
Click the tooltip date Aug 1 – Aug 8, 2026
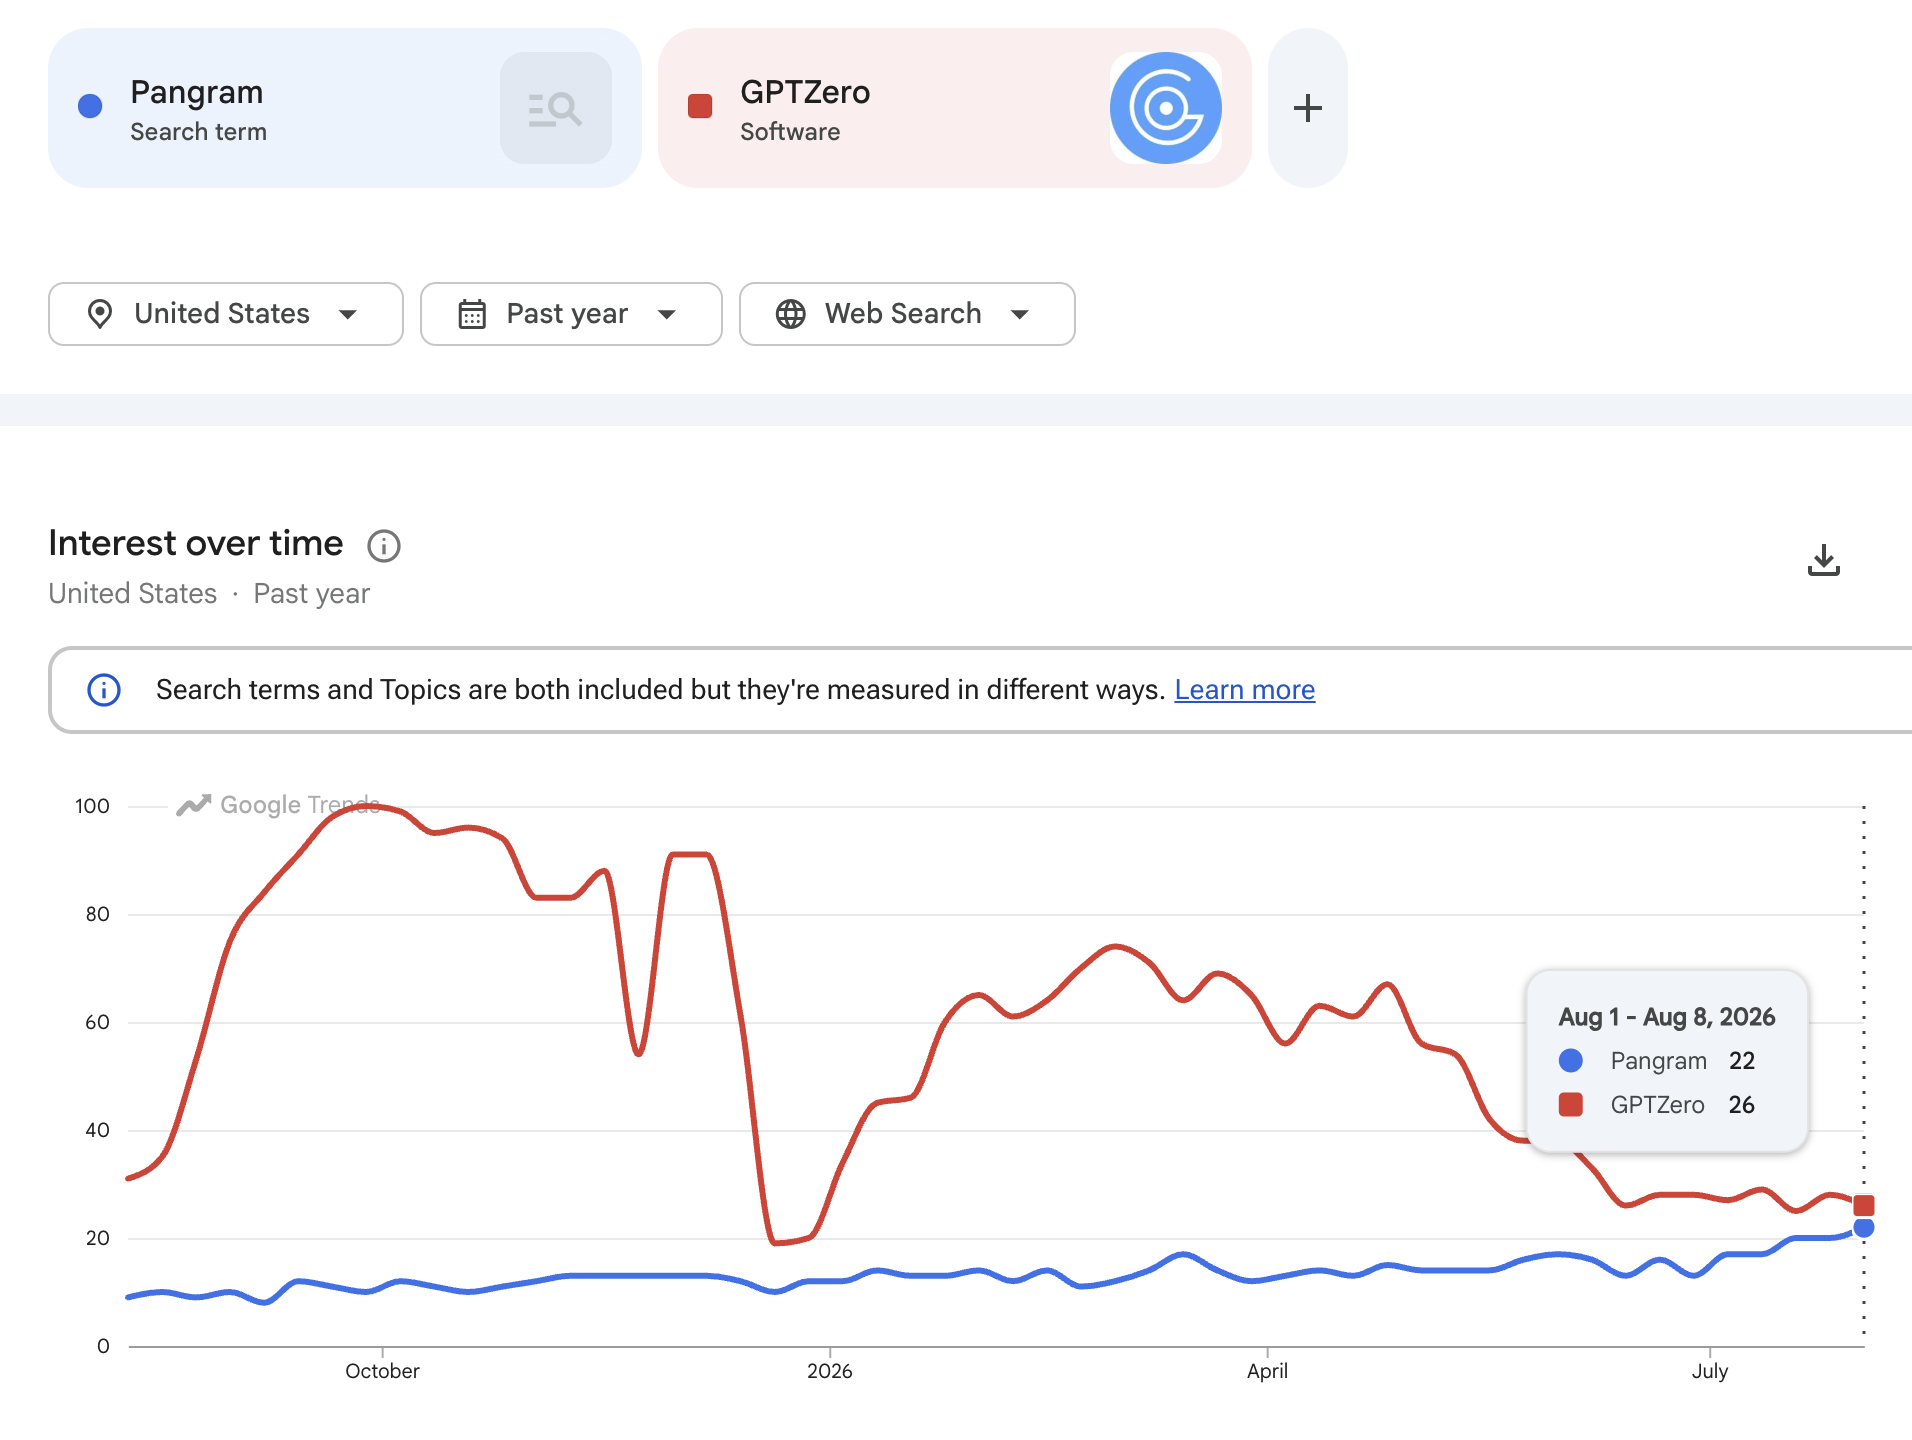(1667, 1017)
